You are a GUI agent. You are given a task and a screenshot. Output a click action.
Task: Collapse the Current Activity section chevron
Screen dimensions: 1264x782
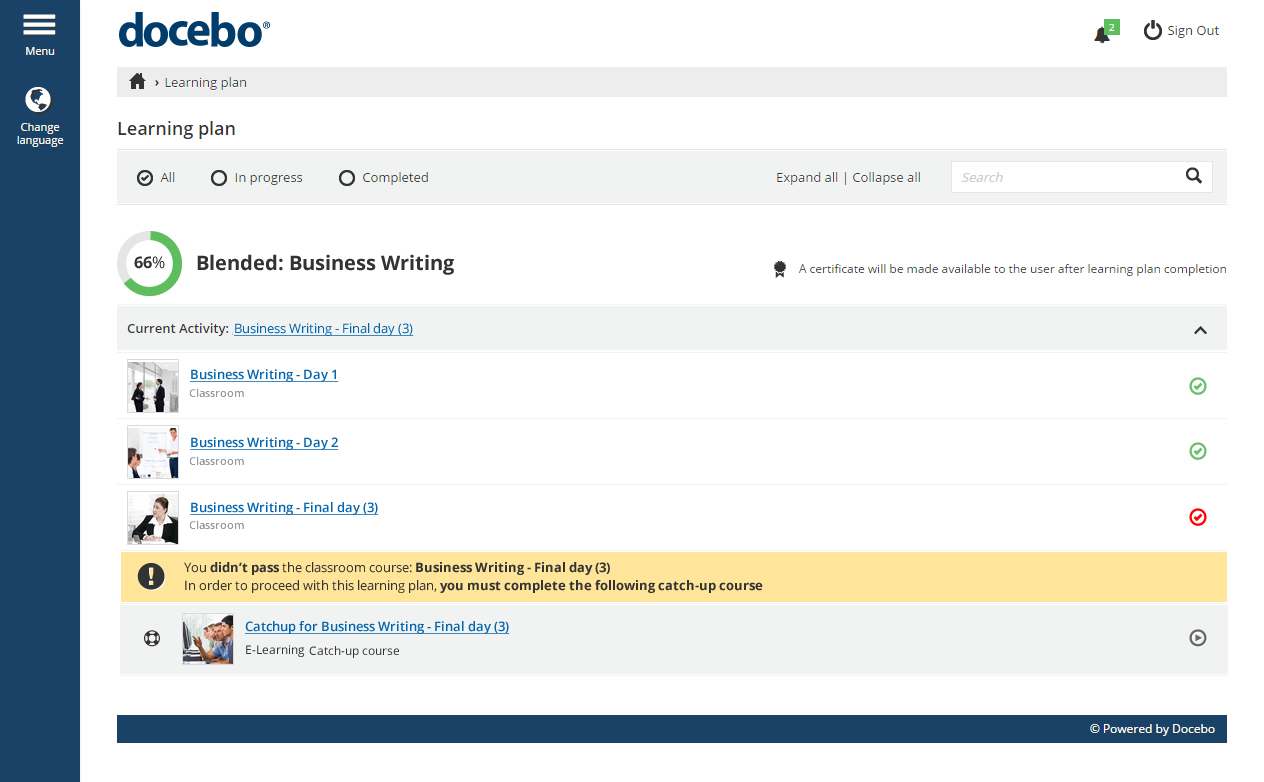(1200, 330)
